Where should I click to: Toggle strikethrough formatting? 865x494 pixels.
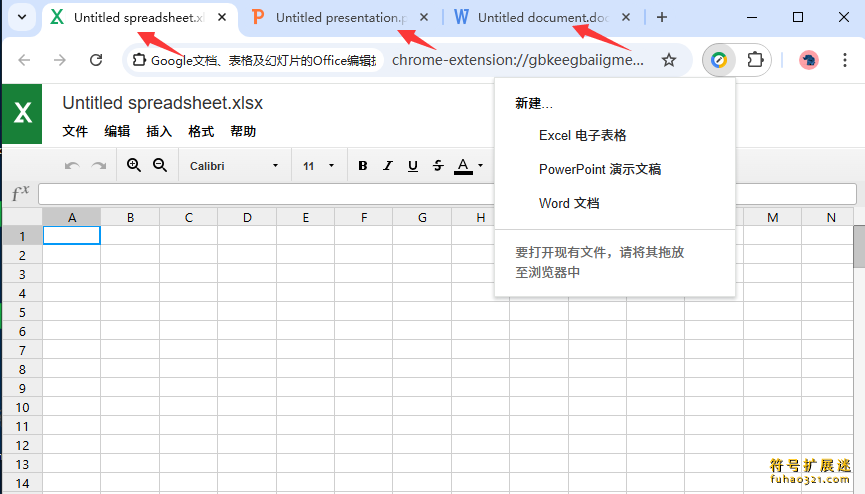coord(438,166)
